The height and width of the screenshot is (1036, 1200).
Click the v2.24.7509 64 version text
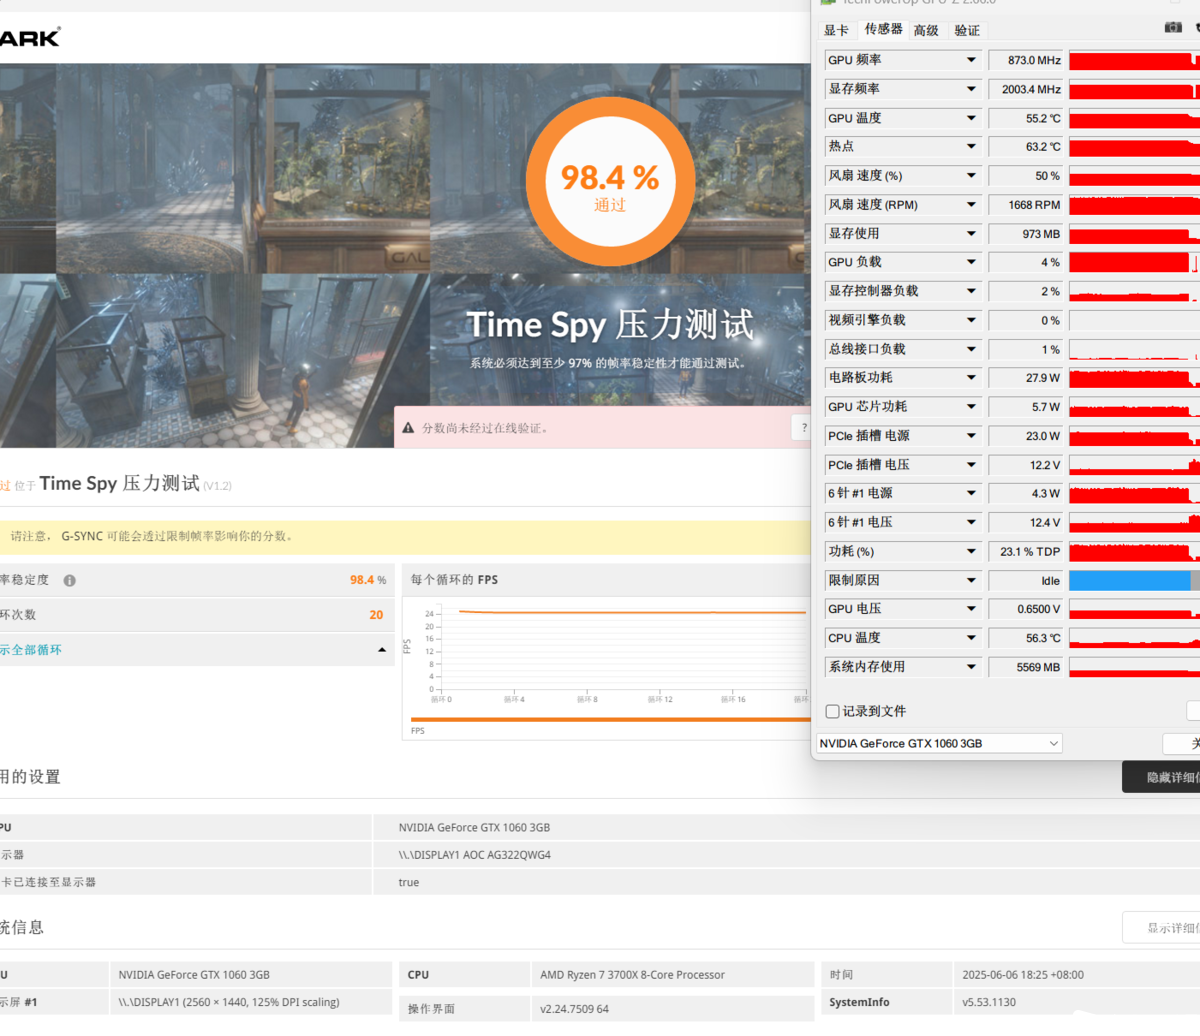574,1009
